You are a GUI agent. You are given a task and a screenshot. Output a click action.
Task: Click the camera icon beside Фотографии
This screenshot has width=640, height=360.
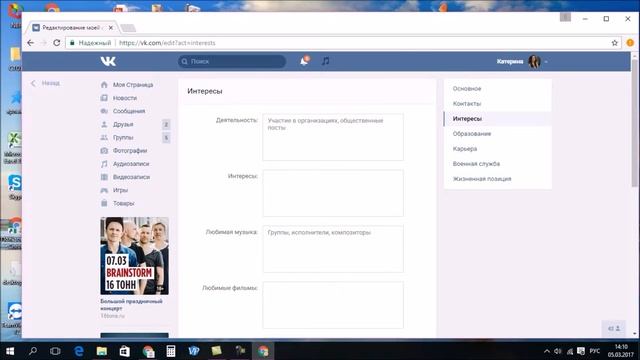coord(104,151)
